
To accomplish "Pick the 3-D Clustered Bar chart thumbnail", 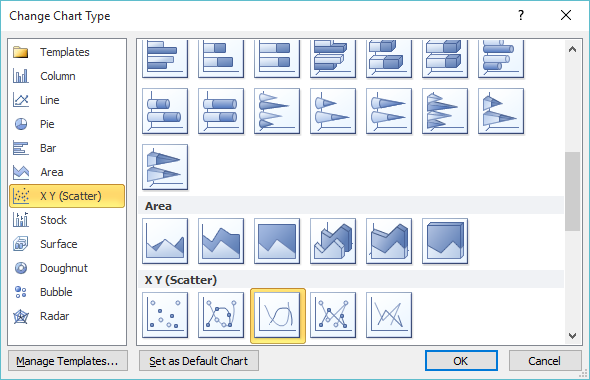I will point(333,59).
